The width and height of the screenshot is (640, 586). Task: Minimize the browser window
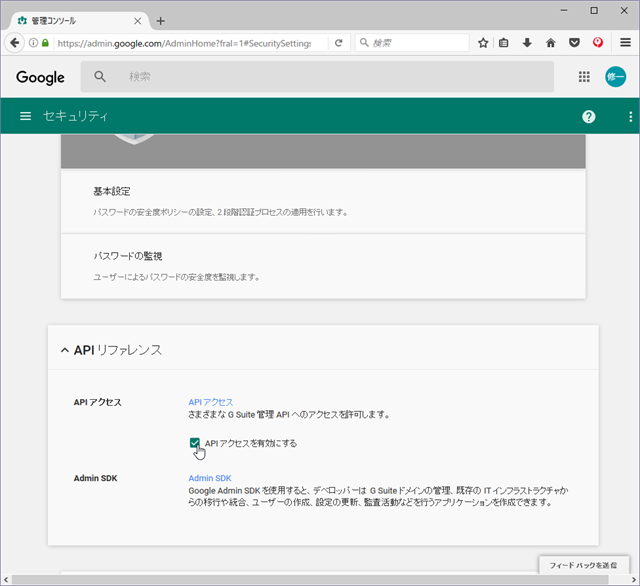coord(564,11)
